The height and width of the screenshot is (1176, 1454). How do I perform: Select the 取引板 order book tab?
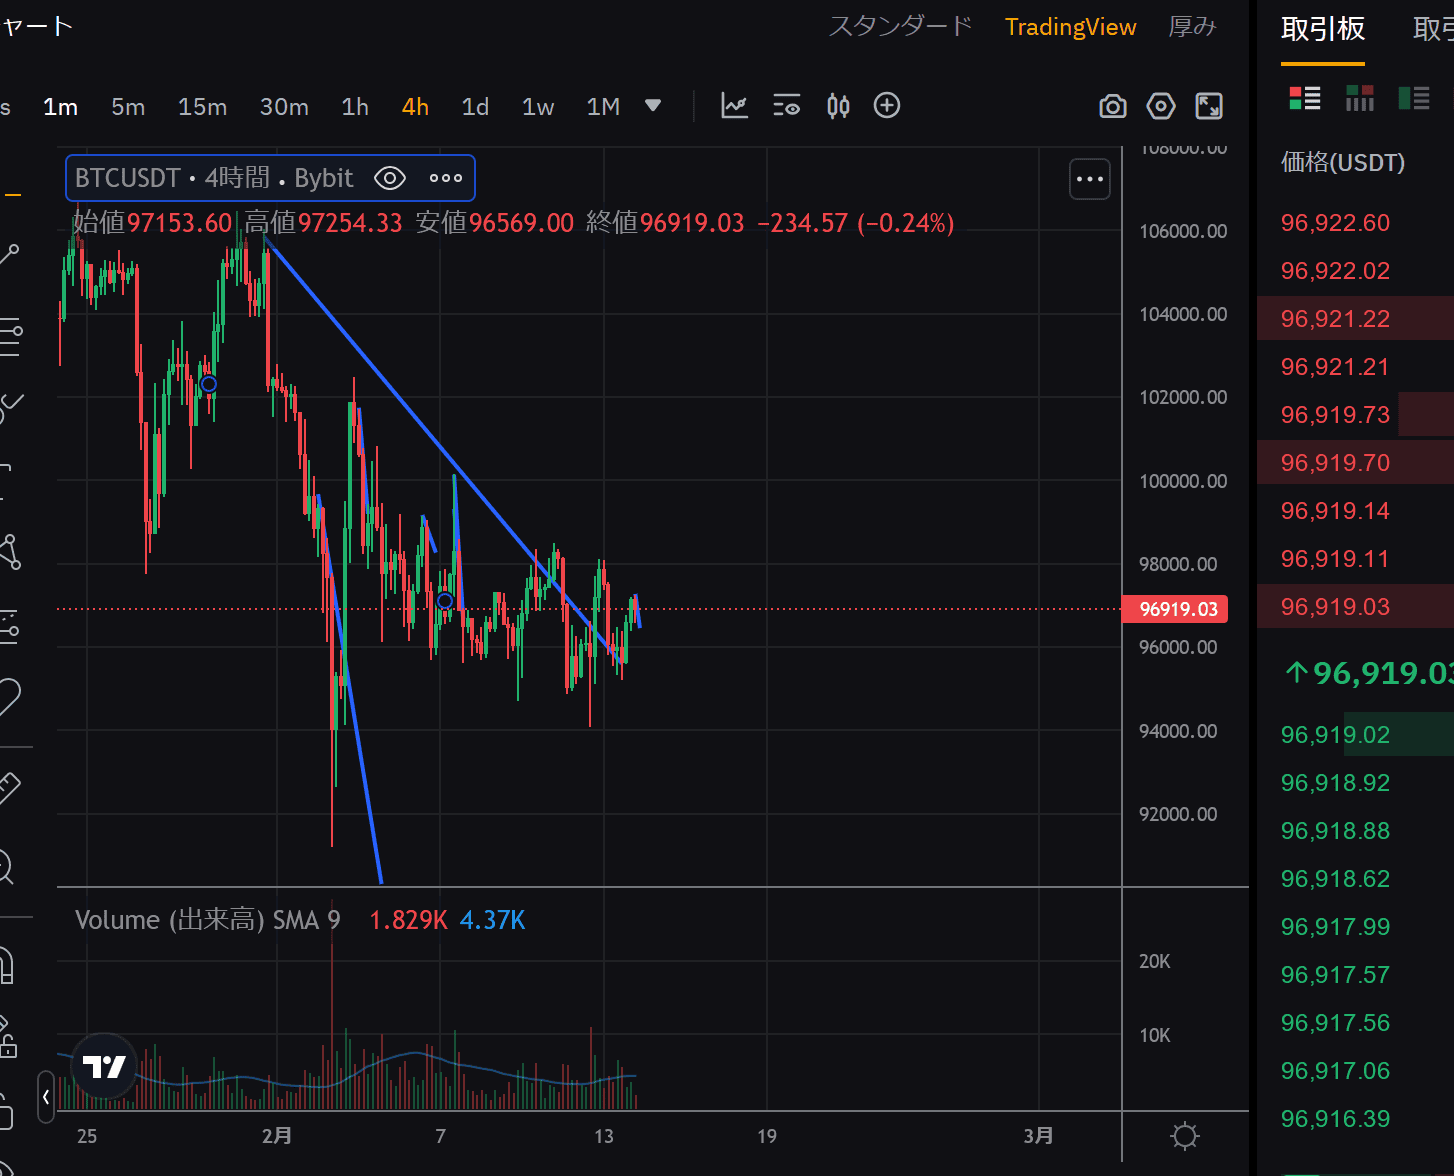click(1322, 29)
